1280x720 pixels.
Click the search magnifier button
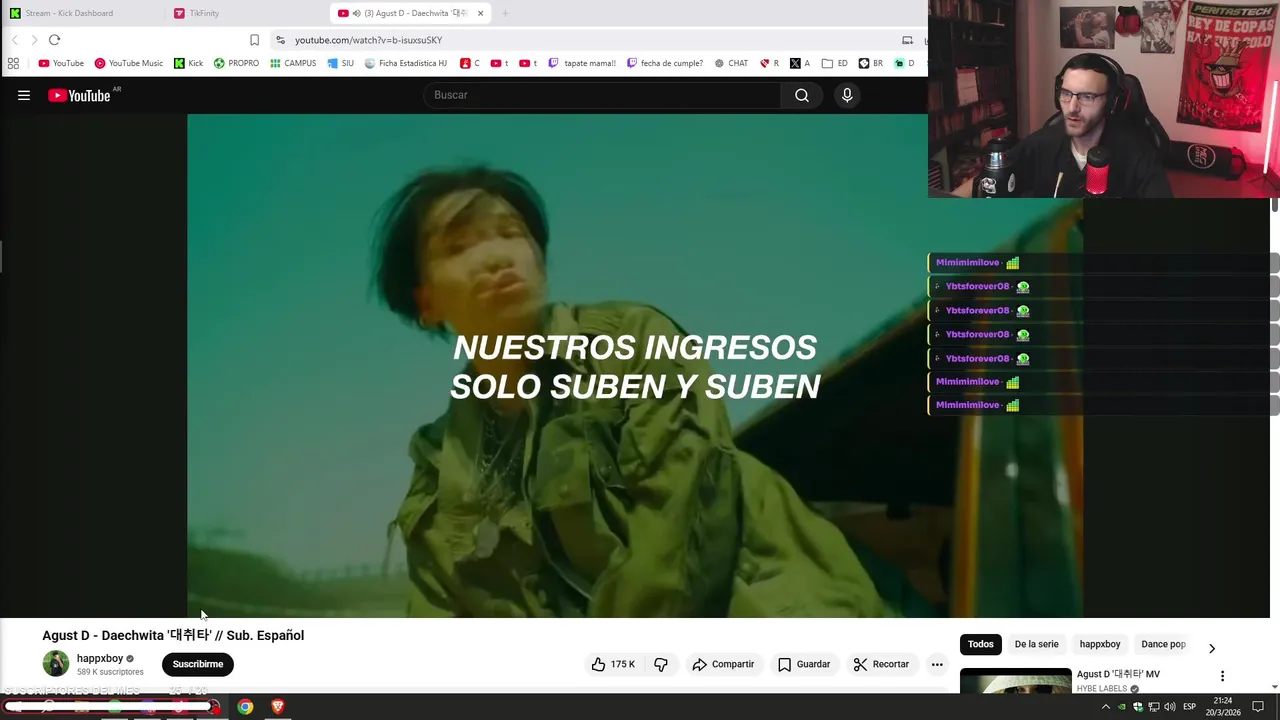pyautogui.click(x=802, y=95)
